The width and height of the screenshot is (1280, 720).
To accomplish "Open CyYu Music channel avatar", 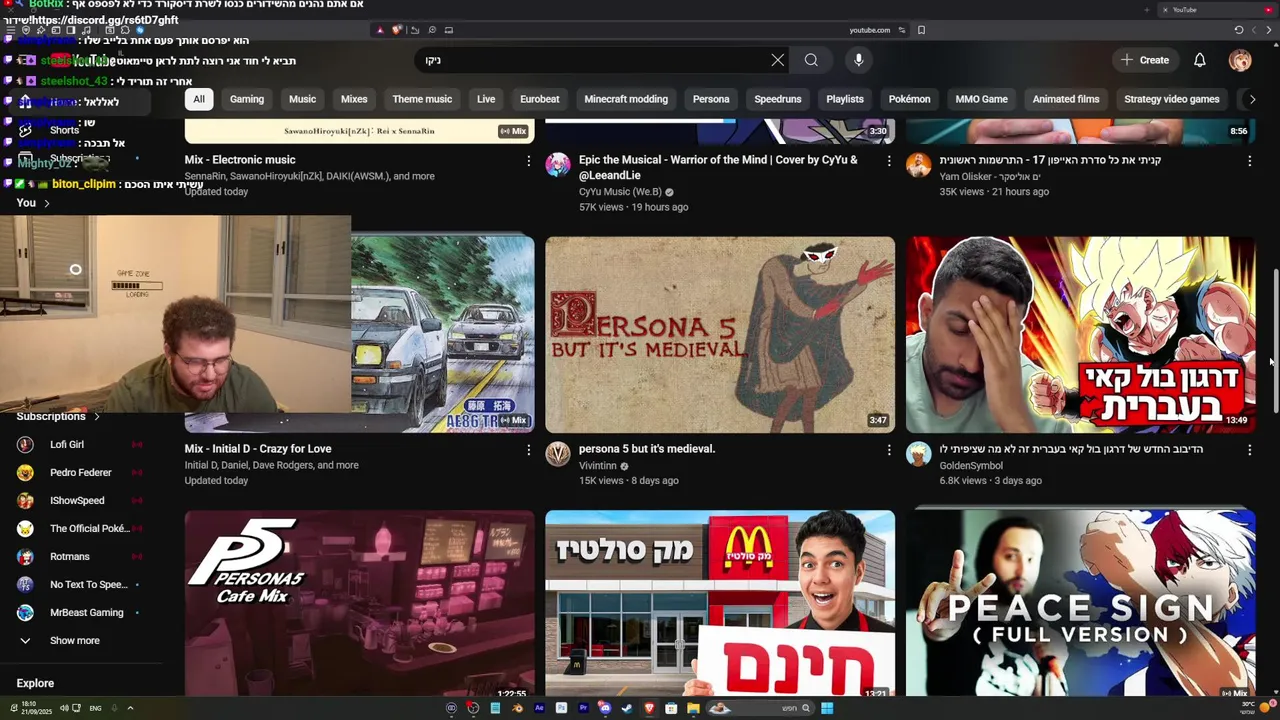I will pos(558,165).
